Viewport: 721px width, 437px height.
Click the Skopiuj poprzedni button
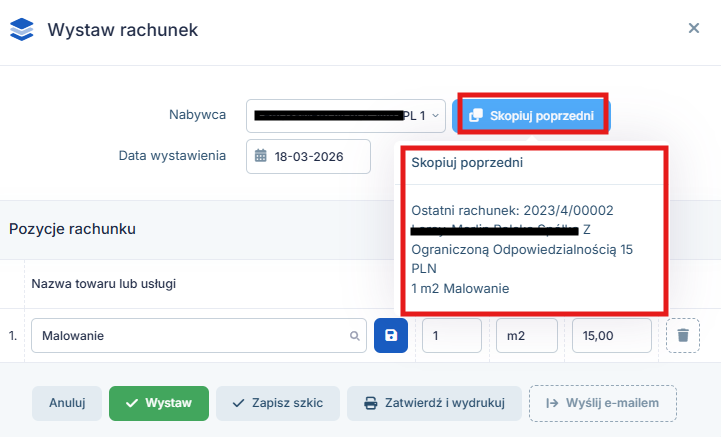533,116
